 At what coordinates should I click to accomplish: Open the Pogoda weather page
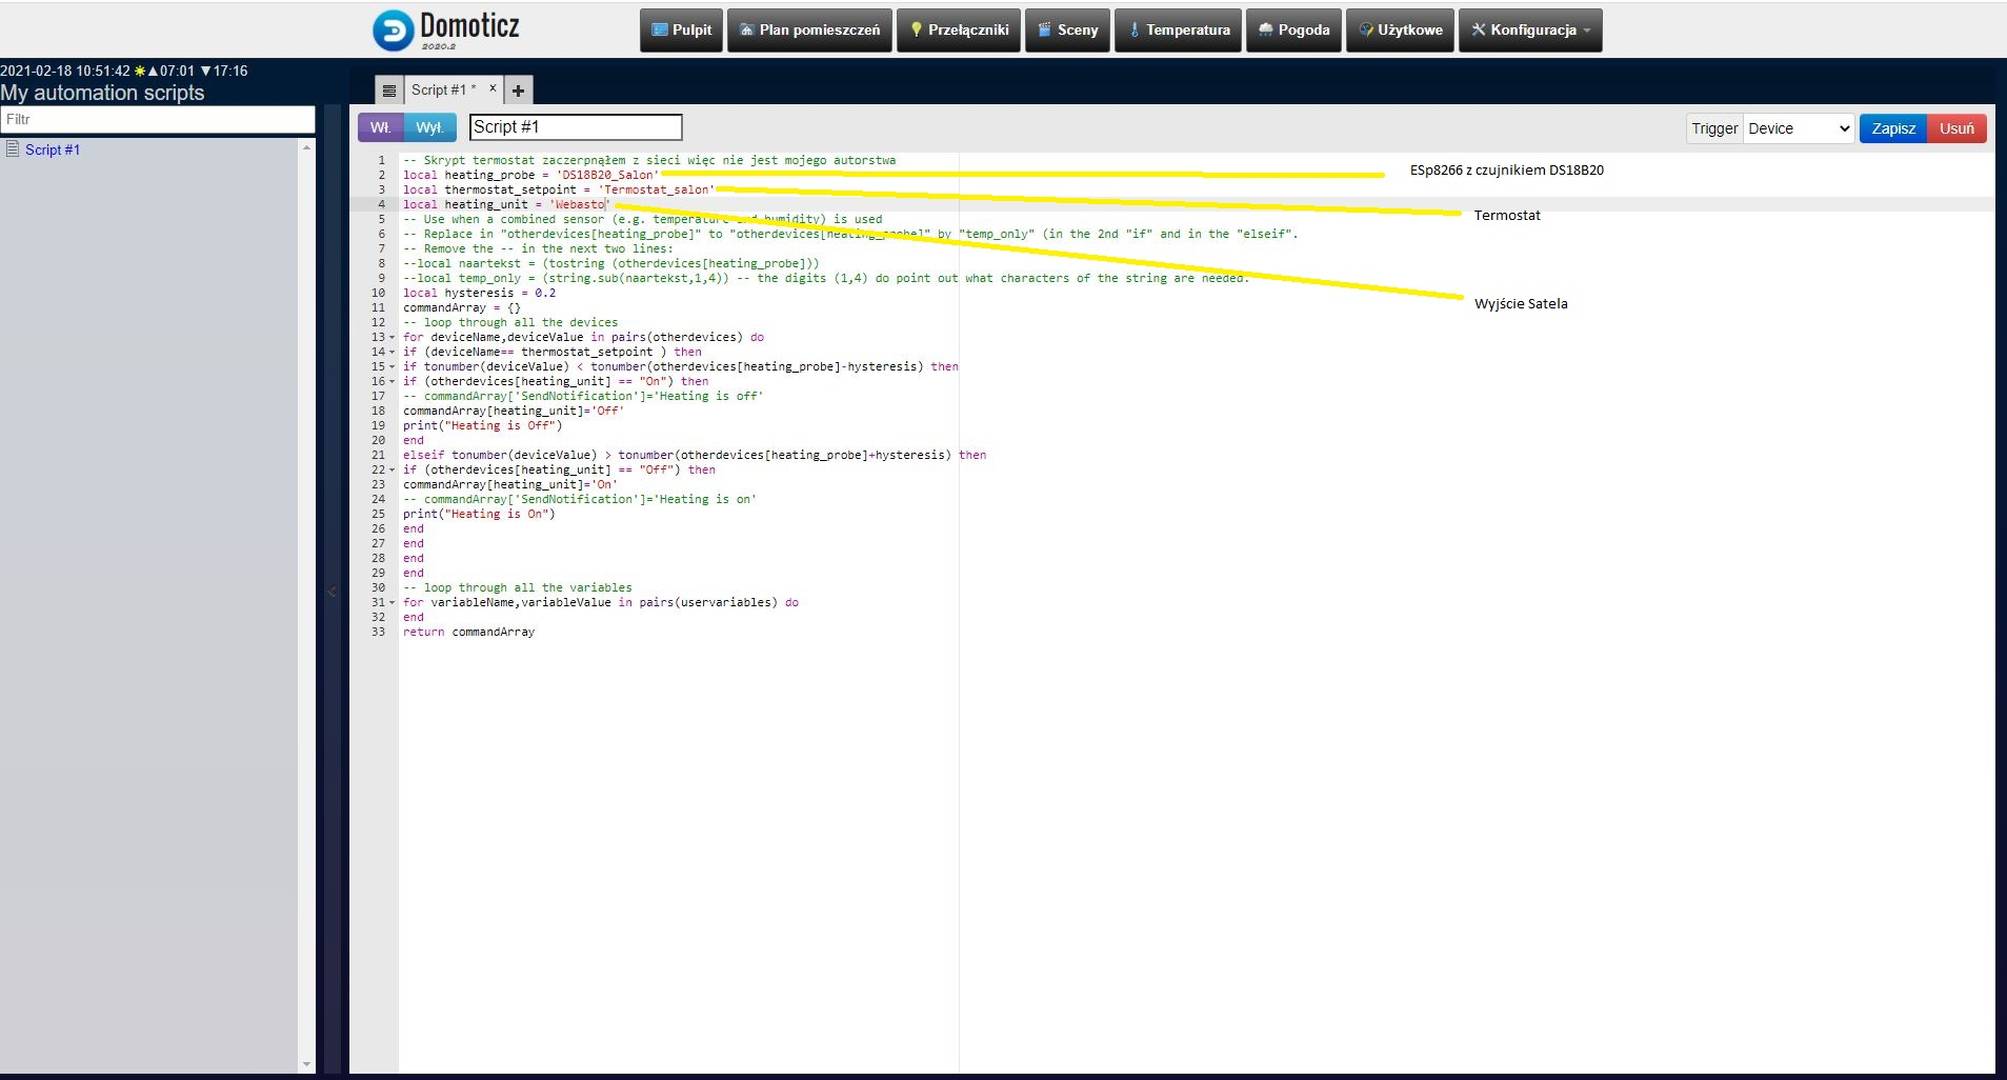[x=1293, y=30]
